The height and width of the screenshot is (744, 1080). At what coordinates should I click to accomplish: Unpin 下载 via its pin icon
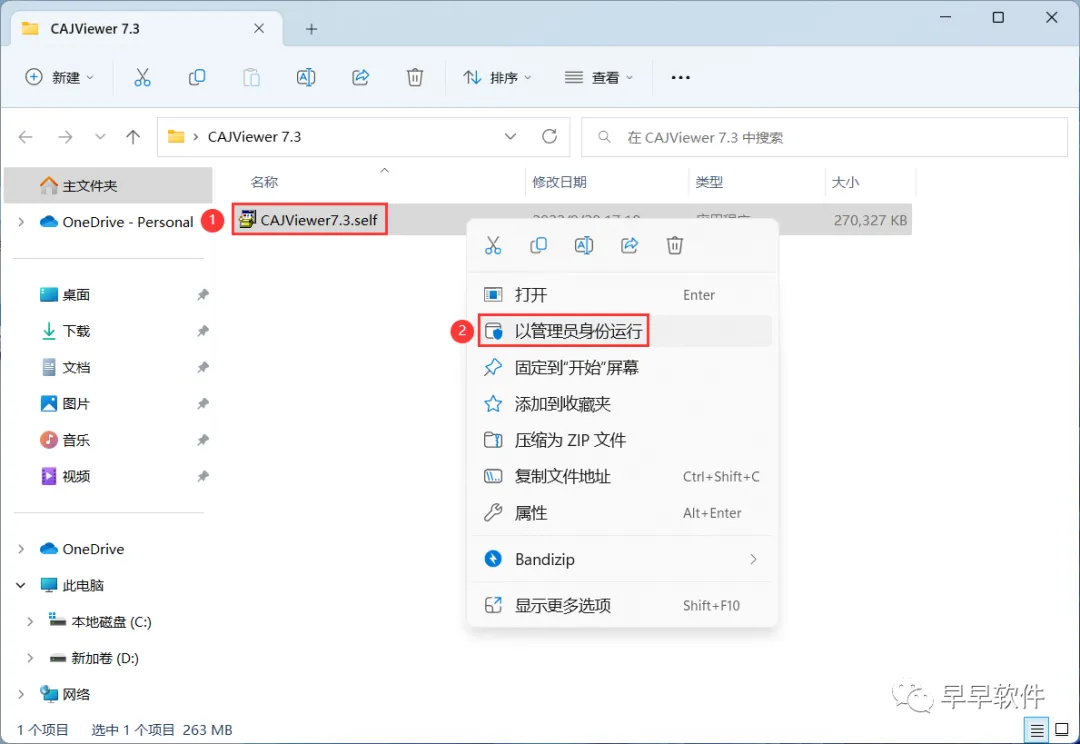tap(202, 331)
